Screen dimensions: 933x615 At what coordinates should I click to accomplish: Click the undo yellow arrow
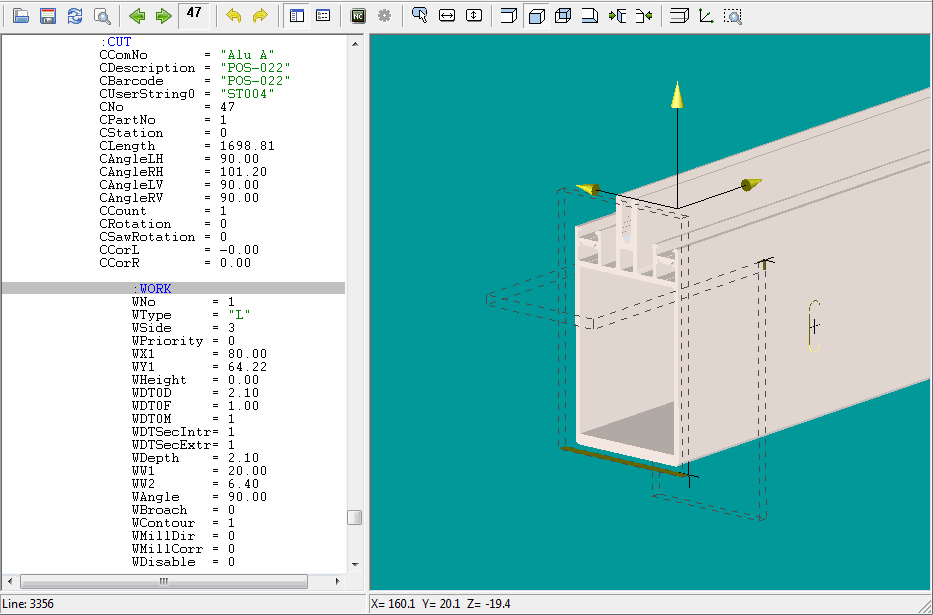click(x=233, y=16)
